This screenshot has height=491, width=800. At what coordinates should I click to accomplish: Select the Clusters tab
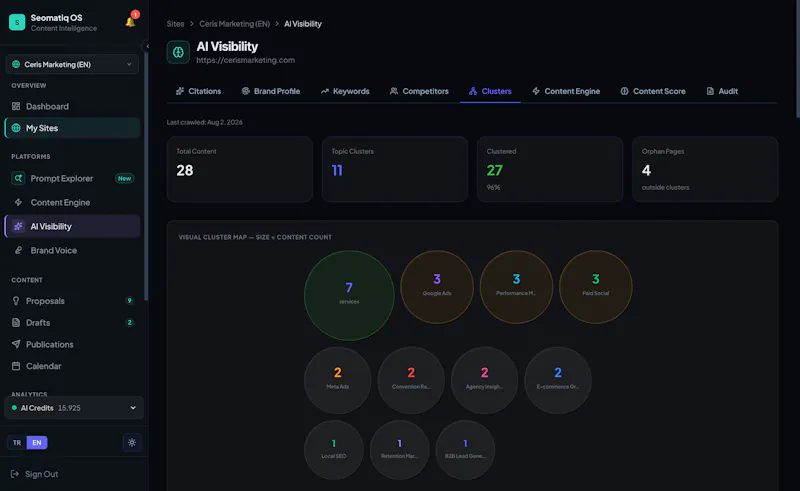click(490, 91)
